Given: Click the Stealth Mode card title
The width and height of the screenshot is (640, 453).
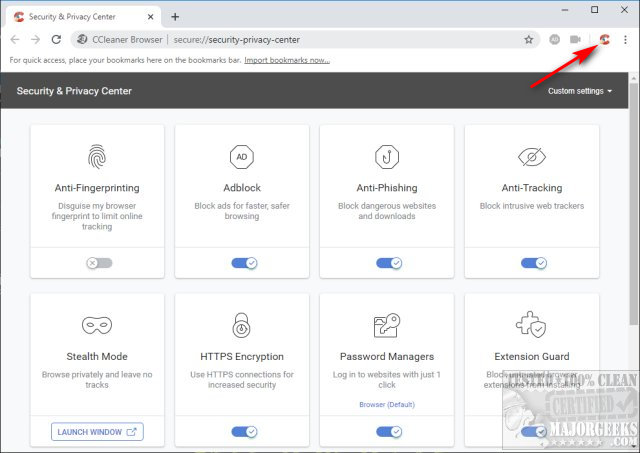Looking at the screenshot, I should (97, 356).
